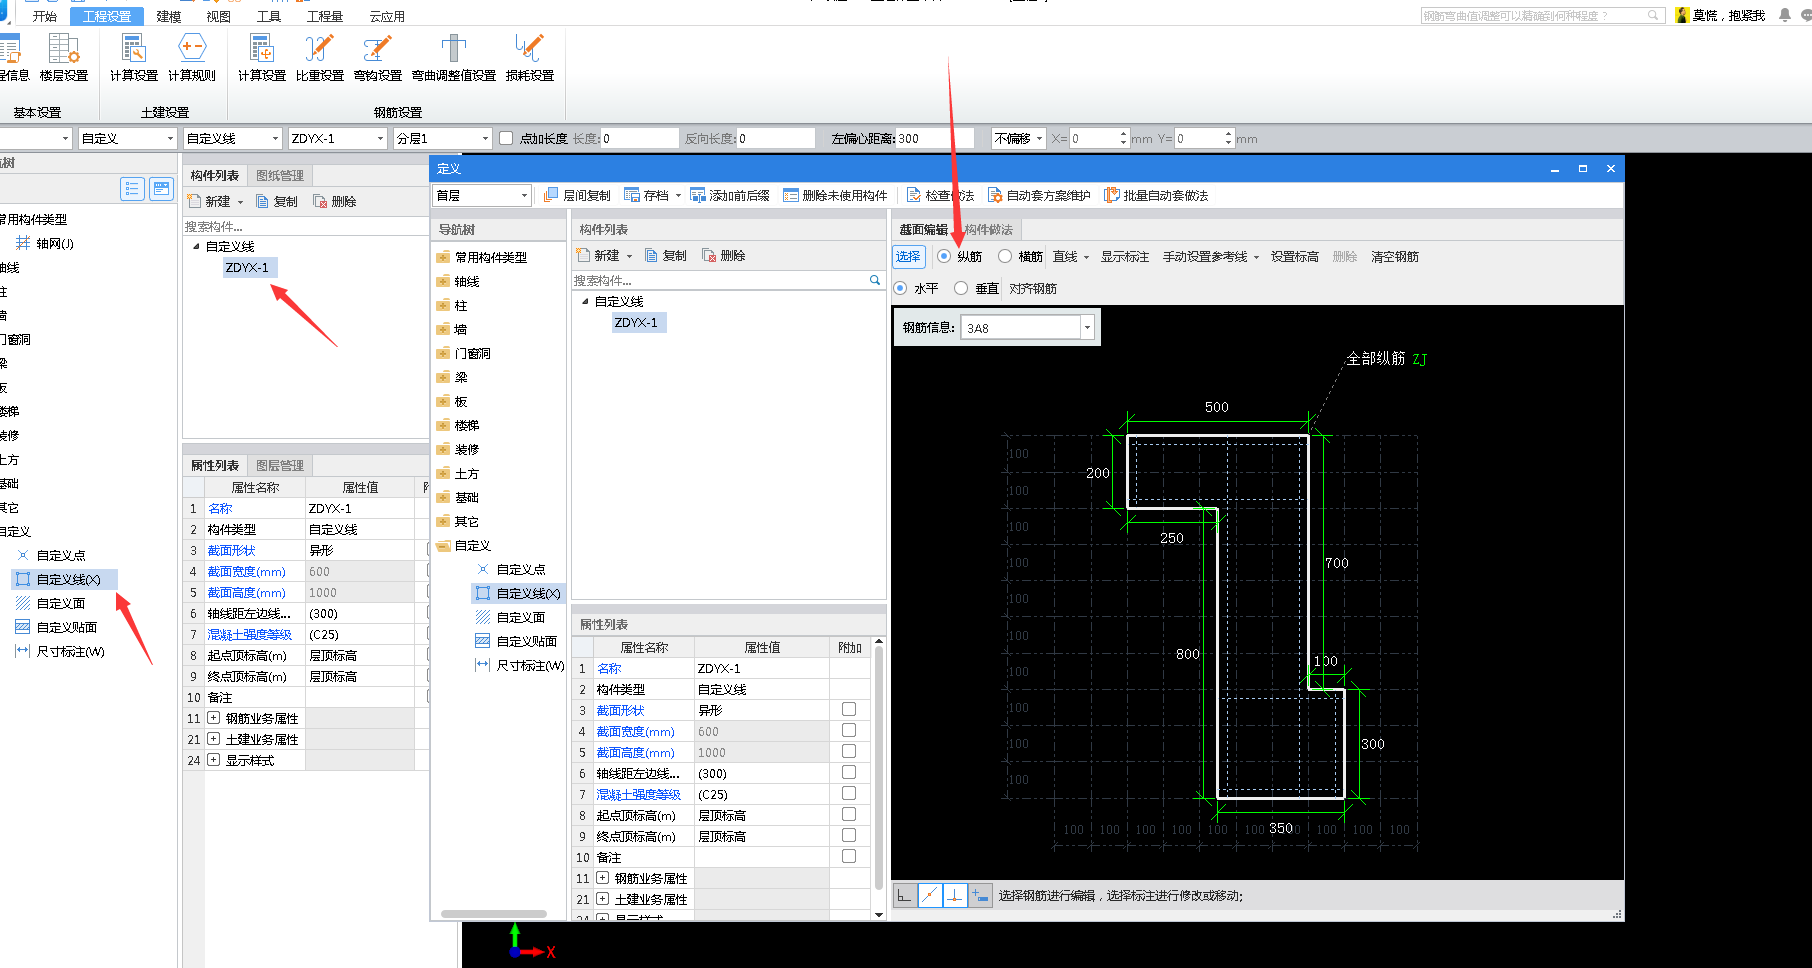Click 复制 in the main window's 构件列表 panel
The width and height of the screenshot is (1812, 968).
[277, 202]
